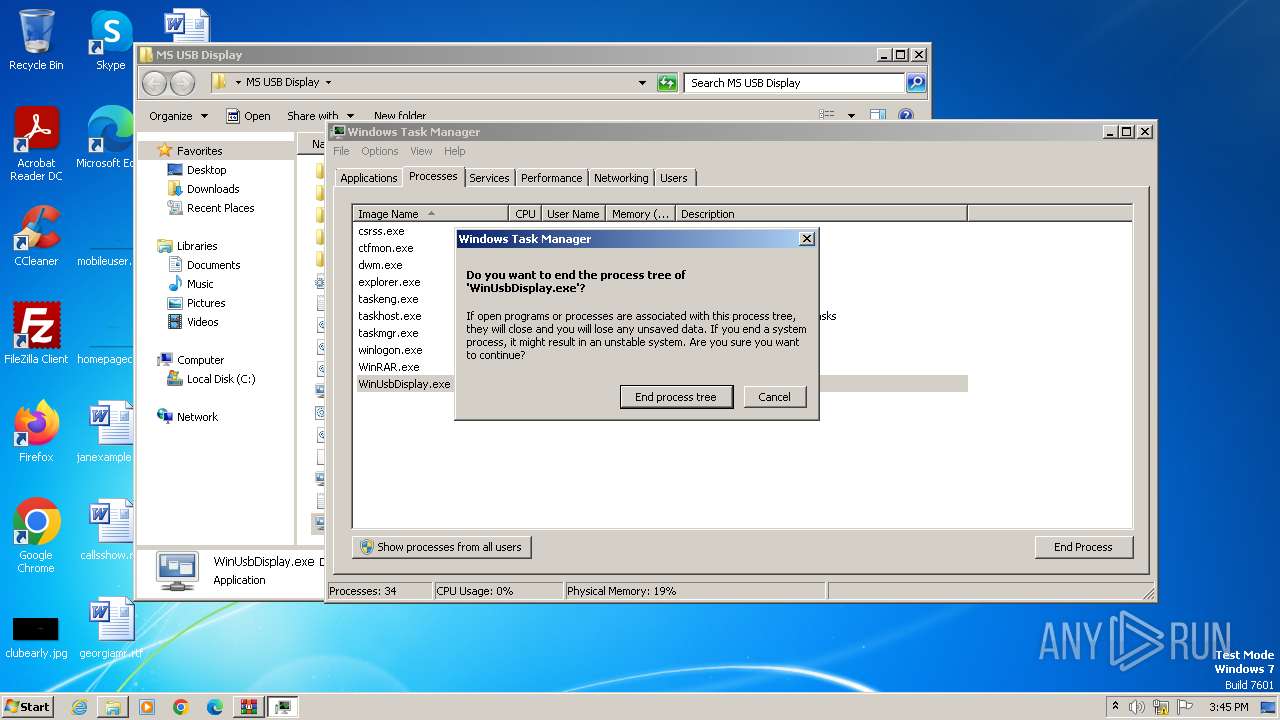Select Network in the navigation pane

click(197, 417)
